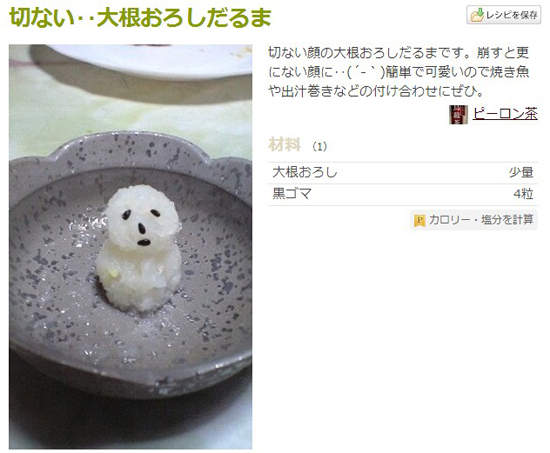Click the author's small avatar image
550x453 pixels.
coord(458,114)
